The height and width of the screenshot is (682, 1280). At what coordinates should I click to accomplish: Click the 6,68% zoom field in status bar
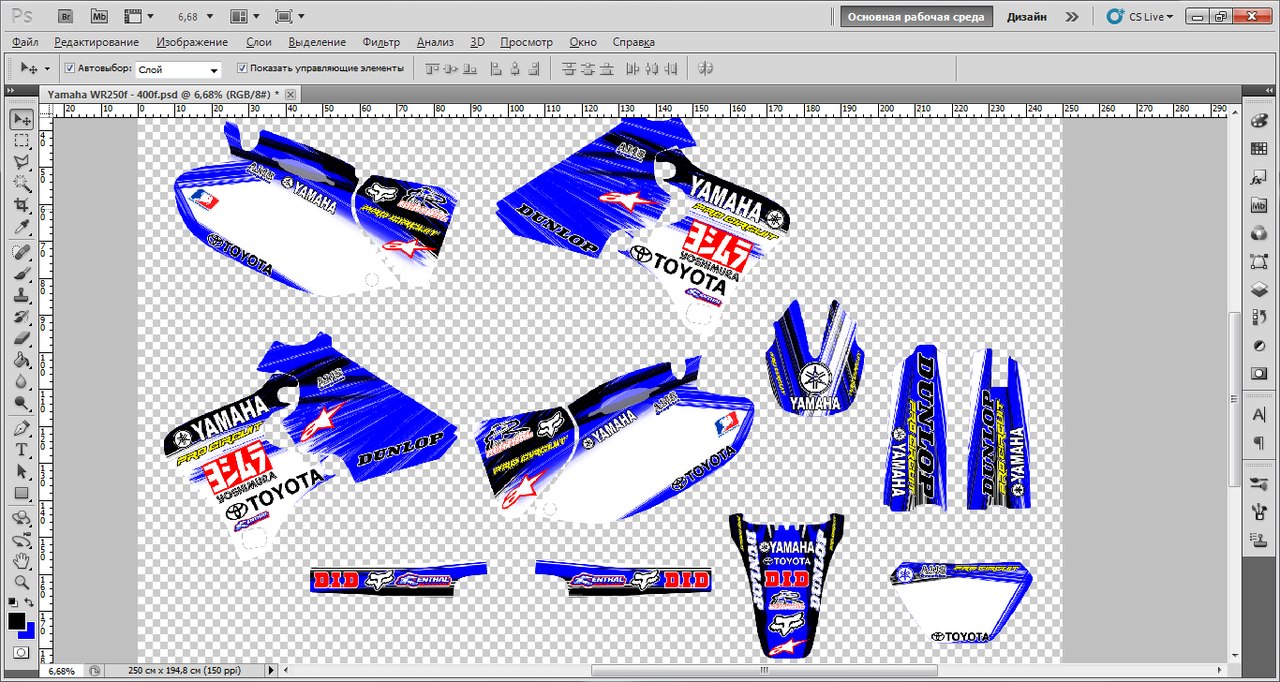coord(62,670)
